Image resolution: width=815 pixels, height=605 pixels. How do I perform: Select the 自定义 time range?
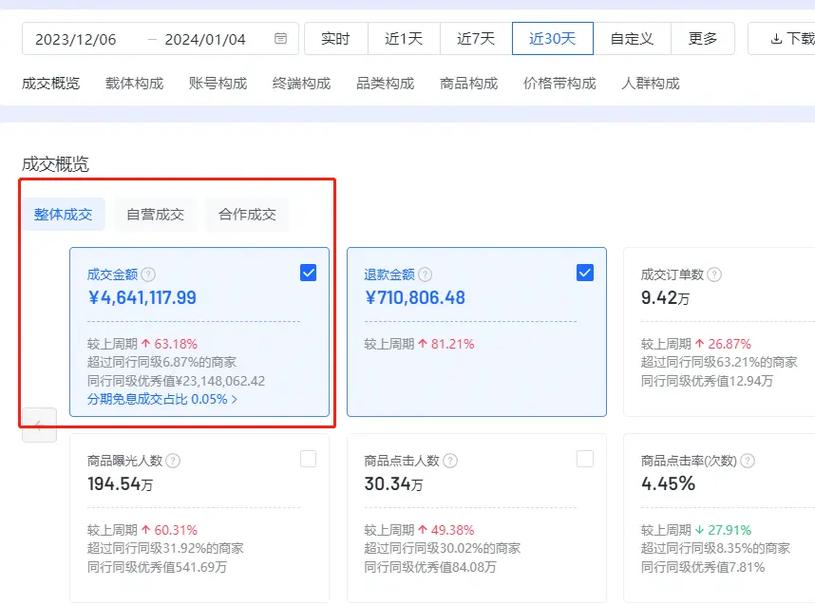(632, 38)
